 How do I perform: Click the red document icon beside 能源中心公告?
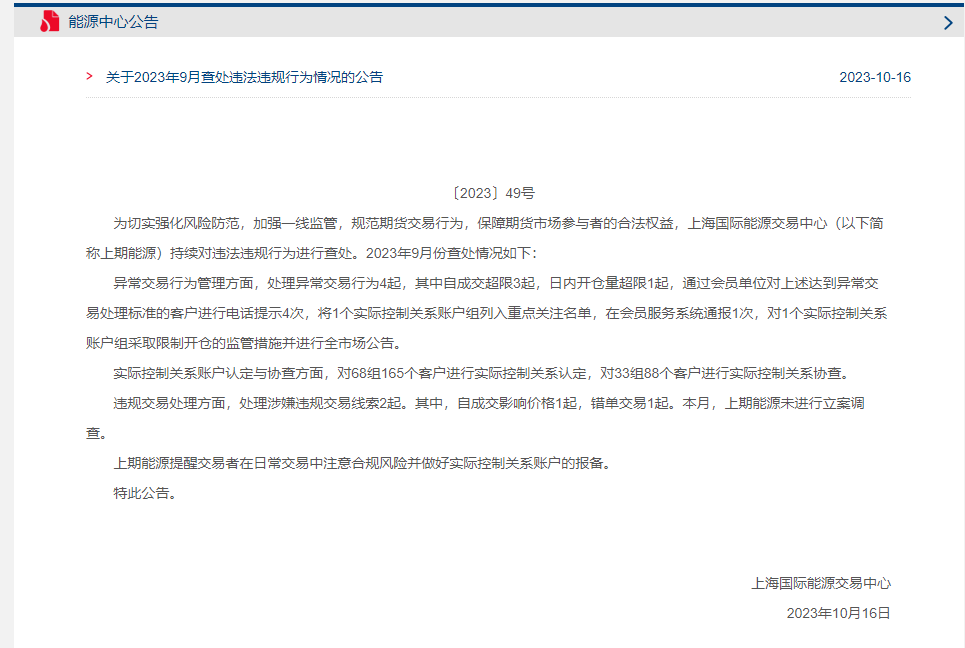click(x=49, y=22)
